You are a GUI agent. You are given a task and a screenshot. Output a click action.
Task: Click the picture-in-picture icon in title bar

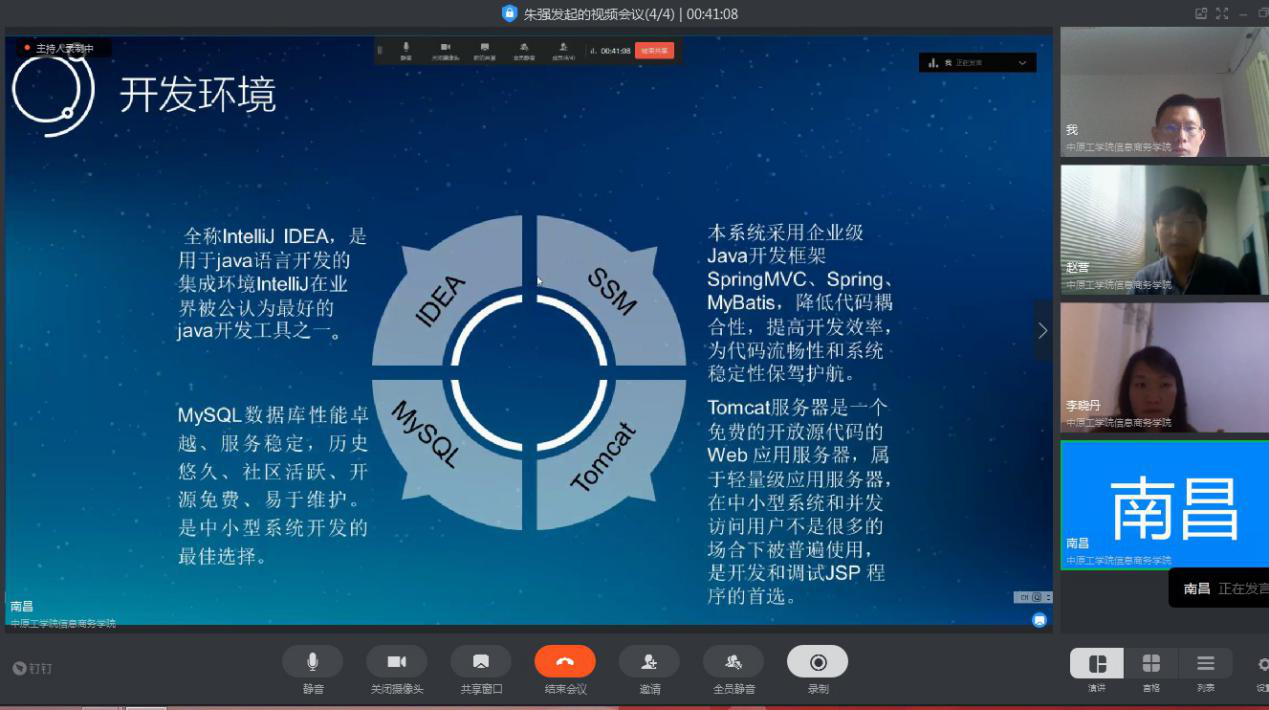click(x=1201, y=13)
